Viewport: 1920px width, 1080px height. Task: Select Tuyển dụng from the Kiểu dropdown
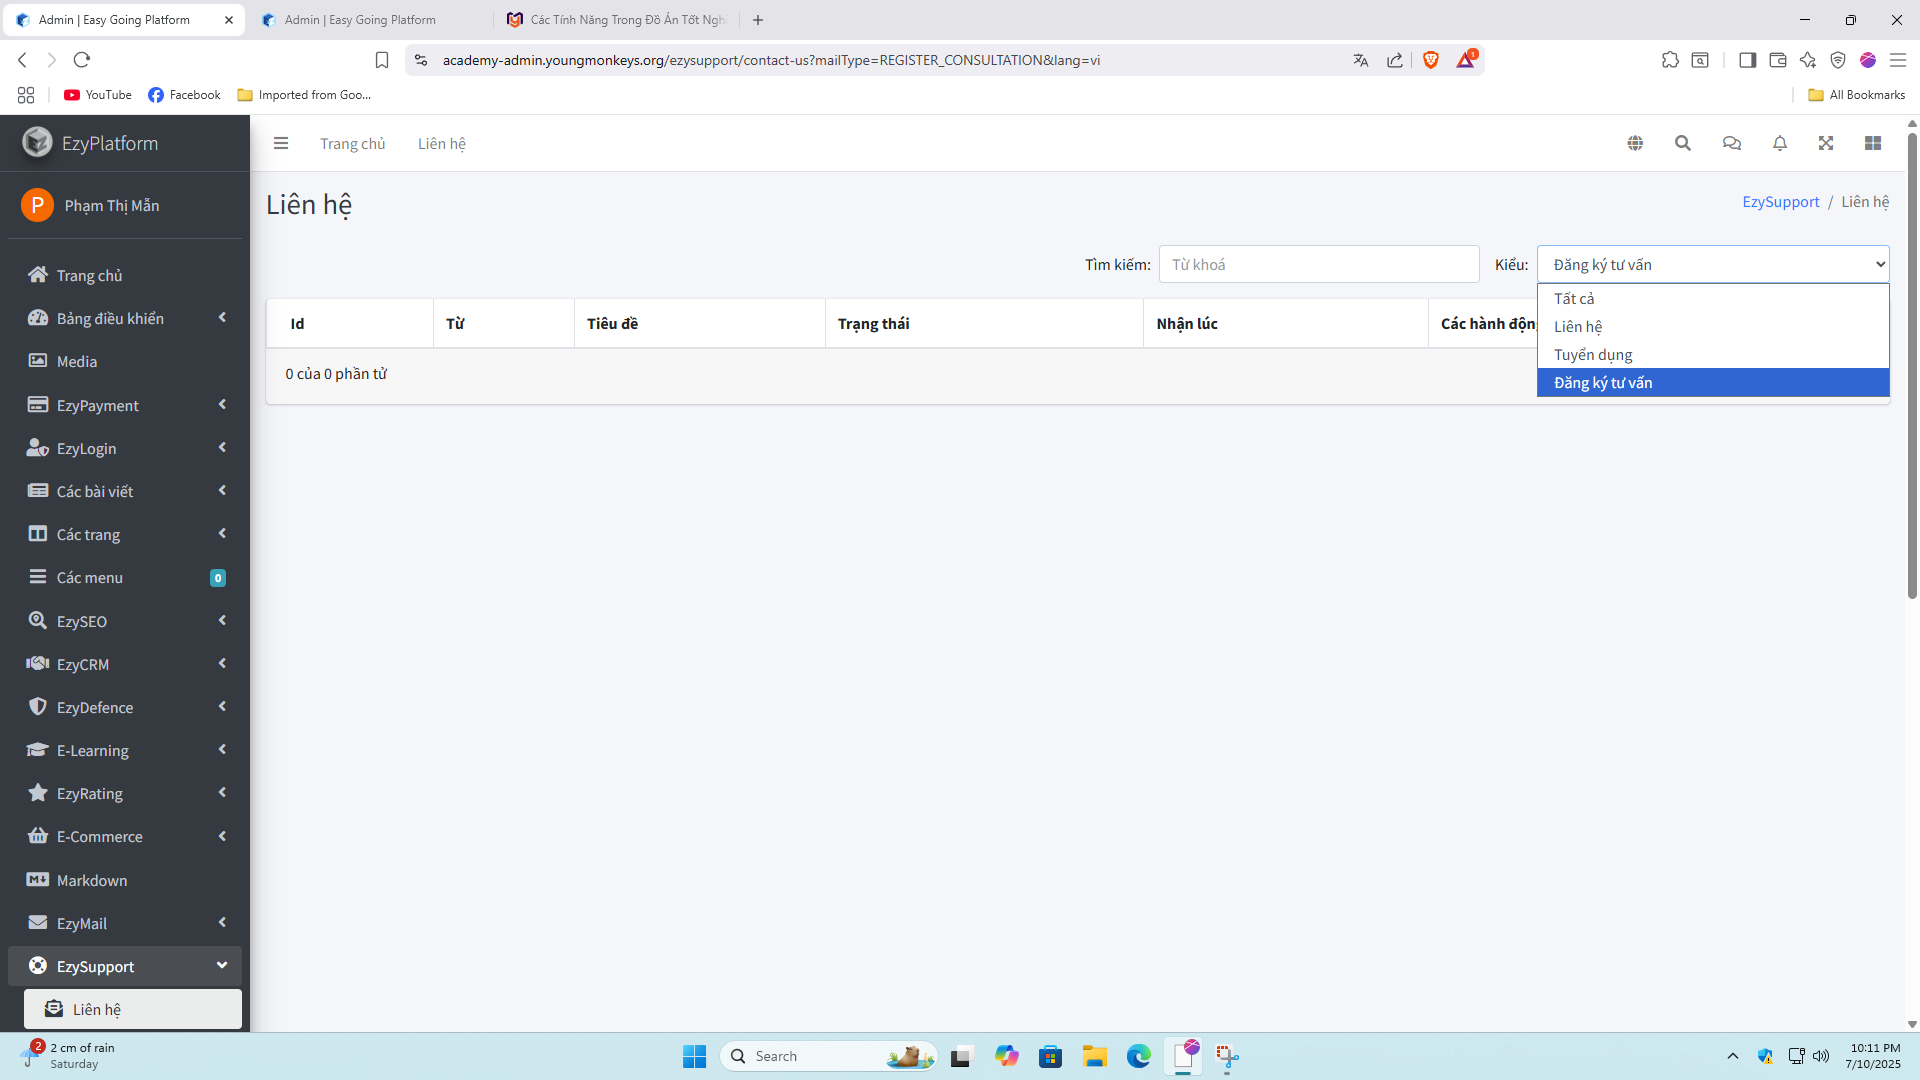1592,354
